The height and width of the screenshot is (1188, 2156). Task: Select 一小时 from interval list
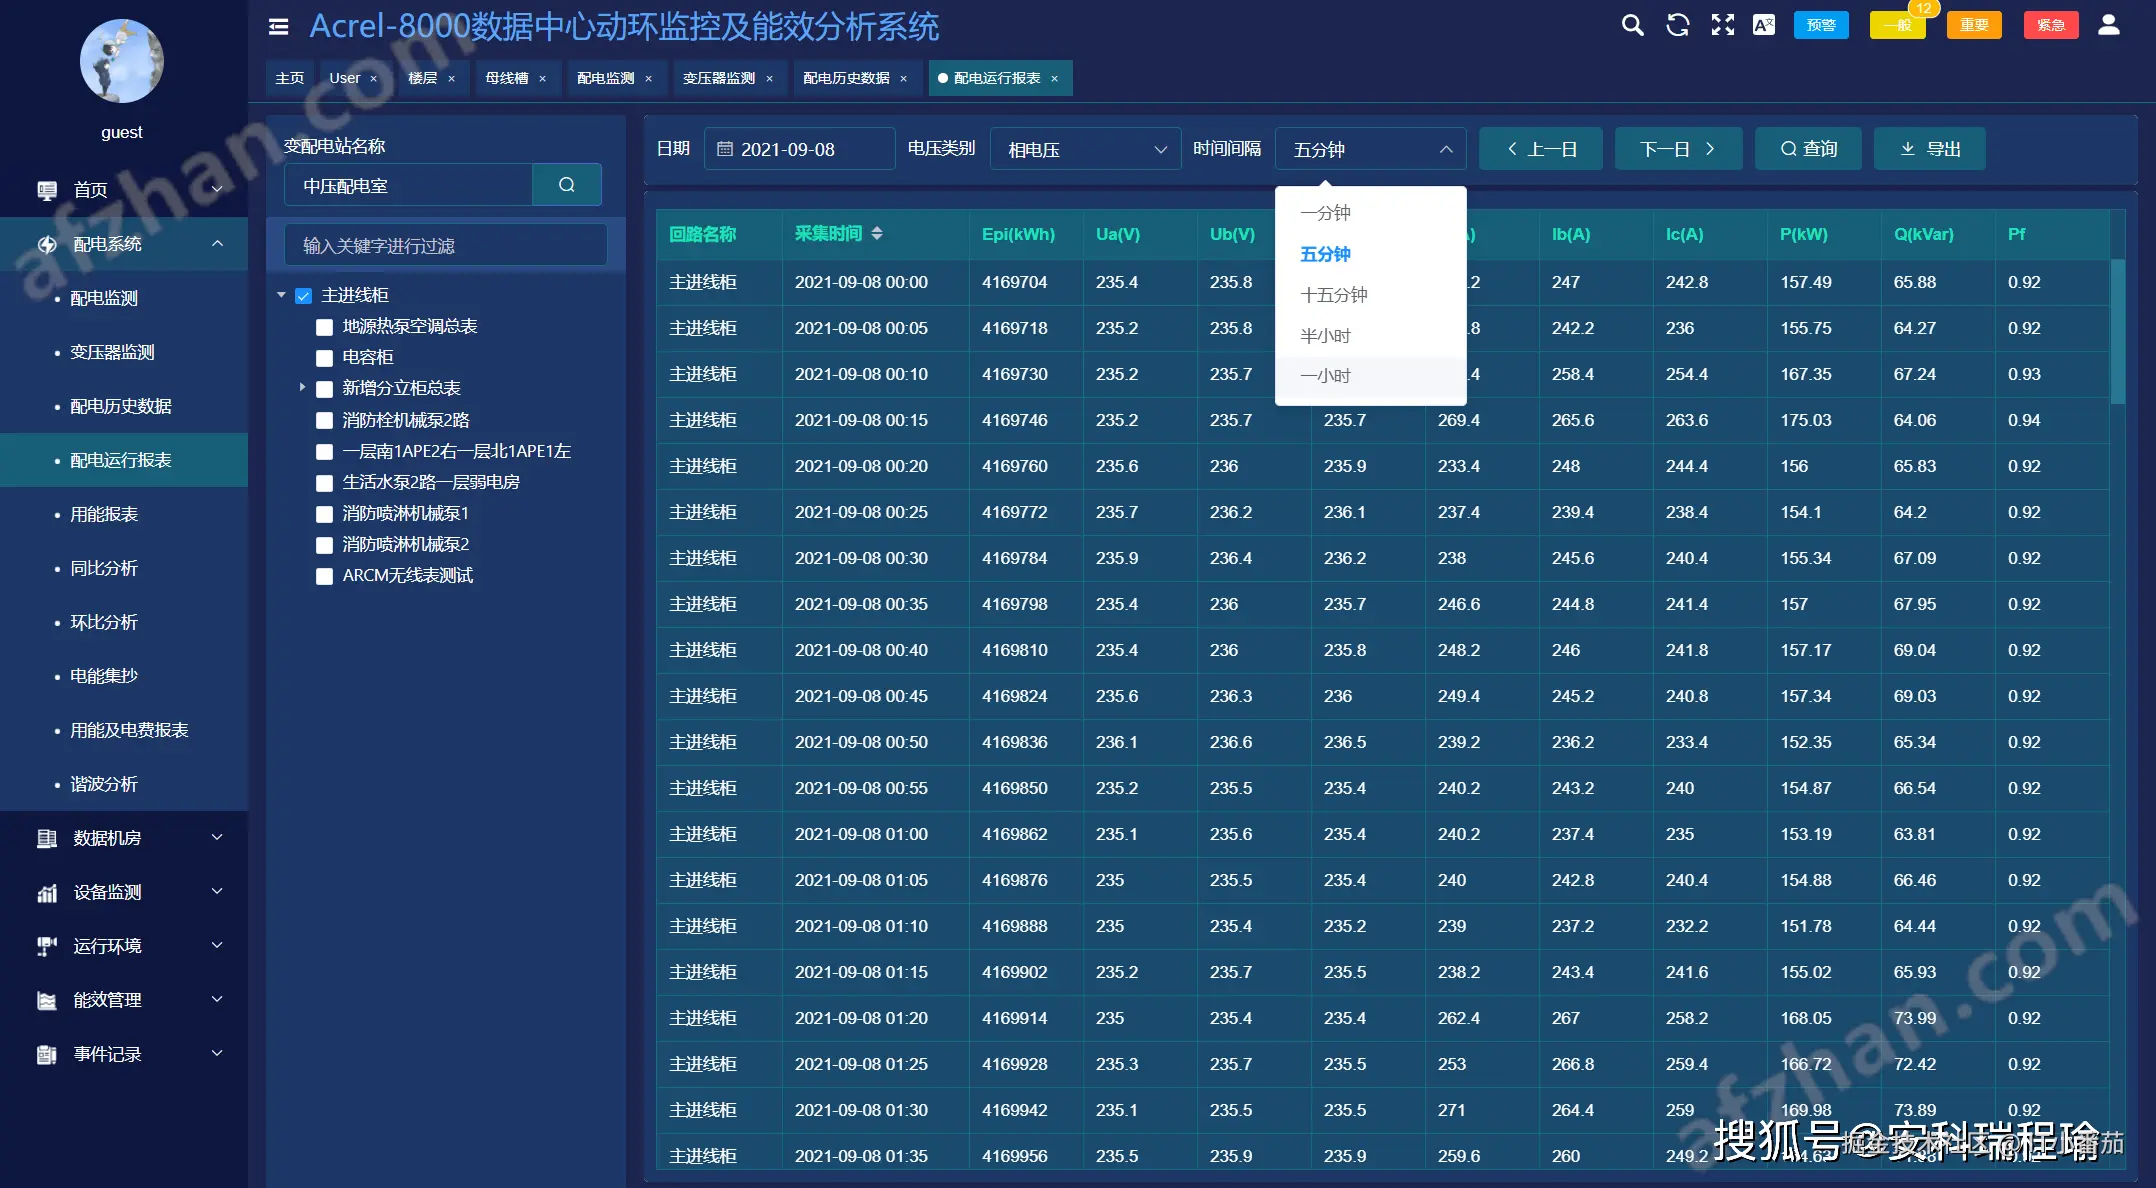pyautogui.click(x=1371, y=376)
